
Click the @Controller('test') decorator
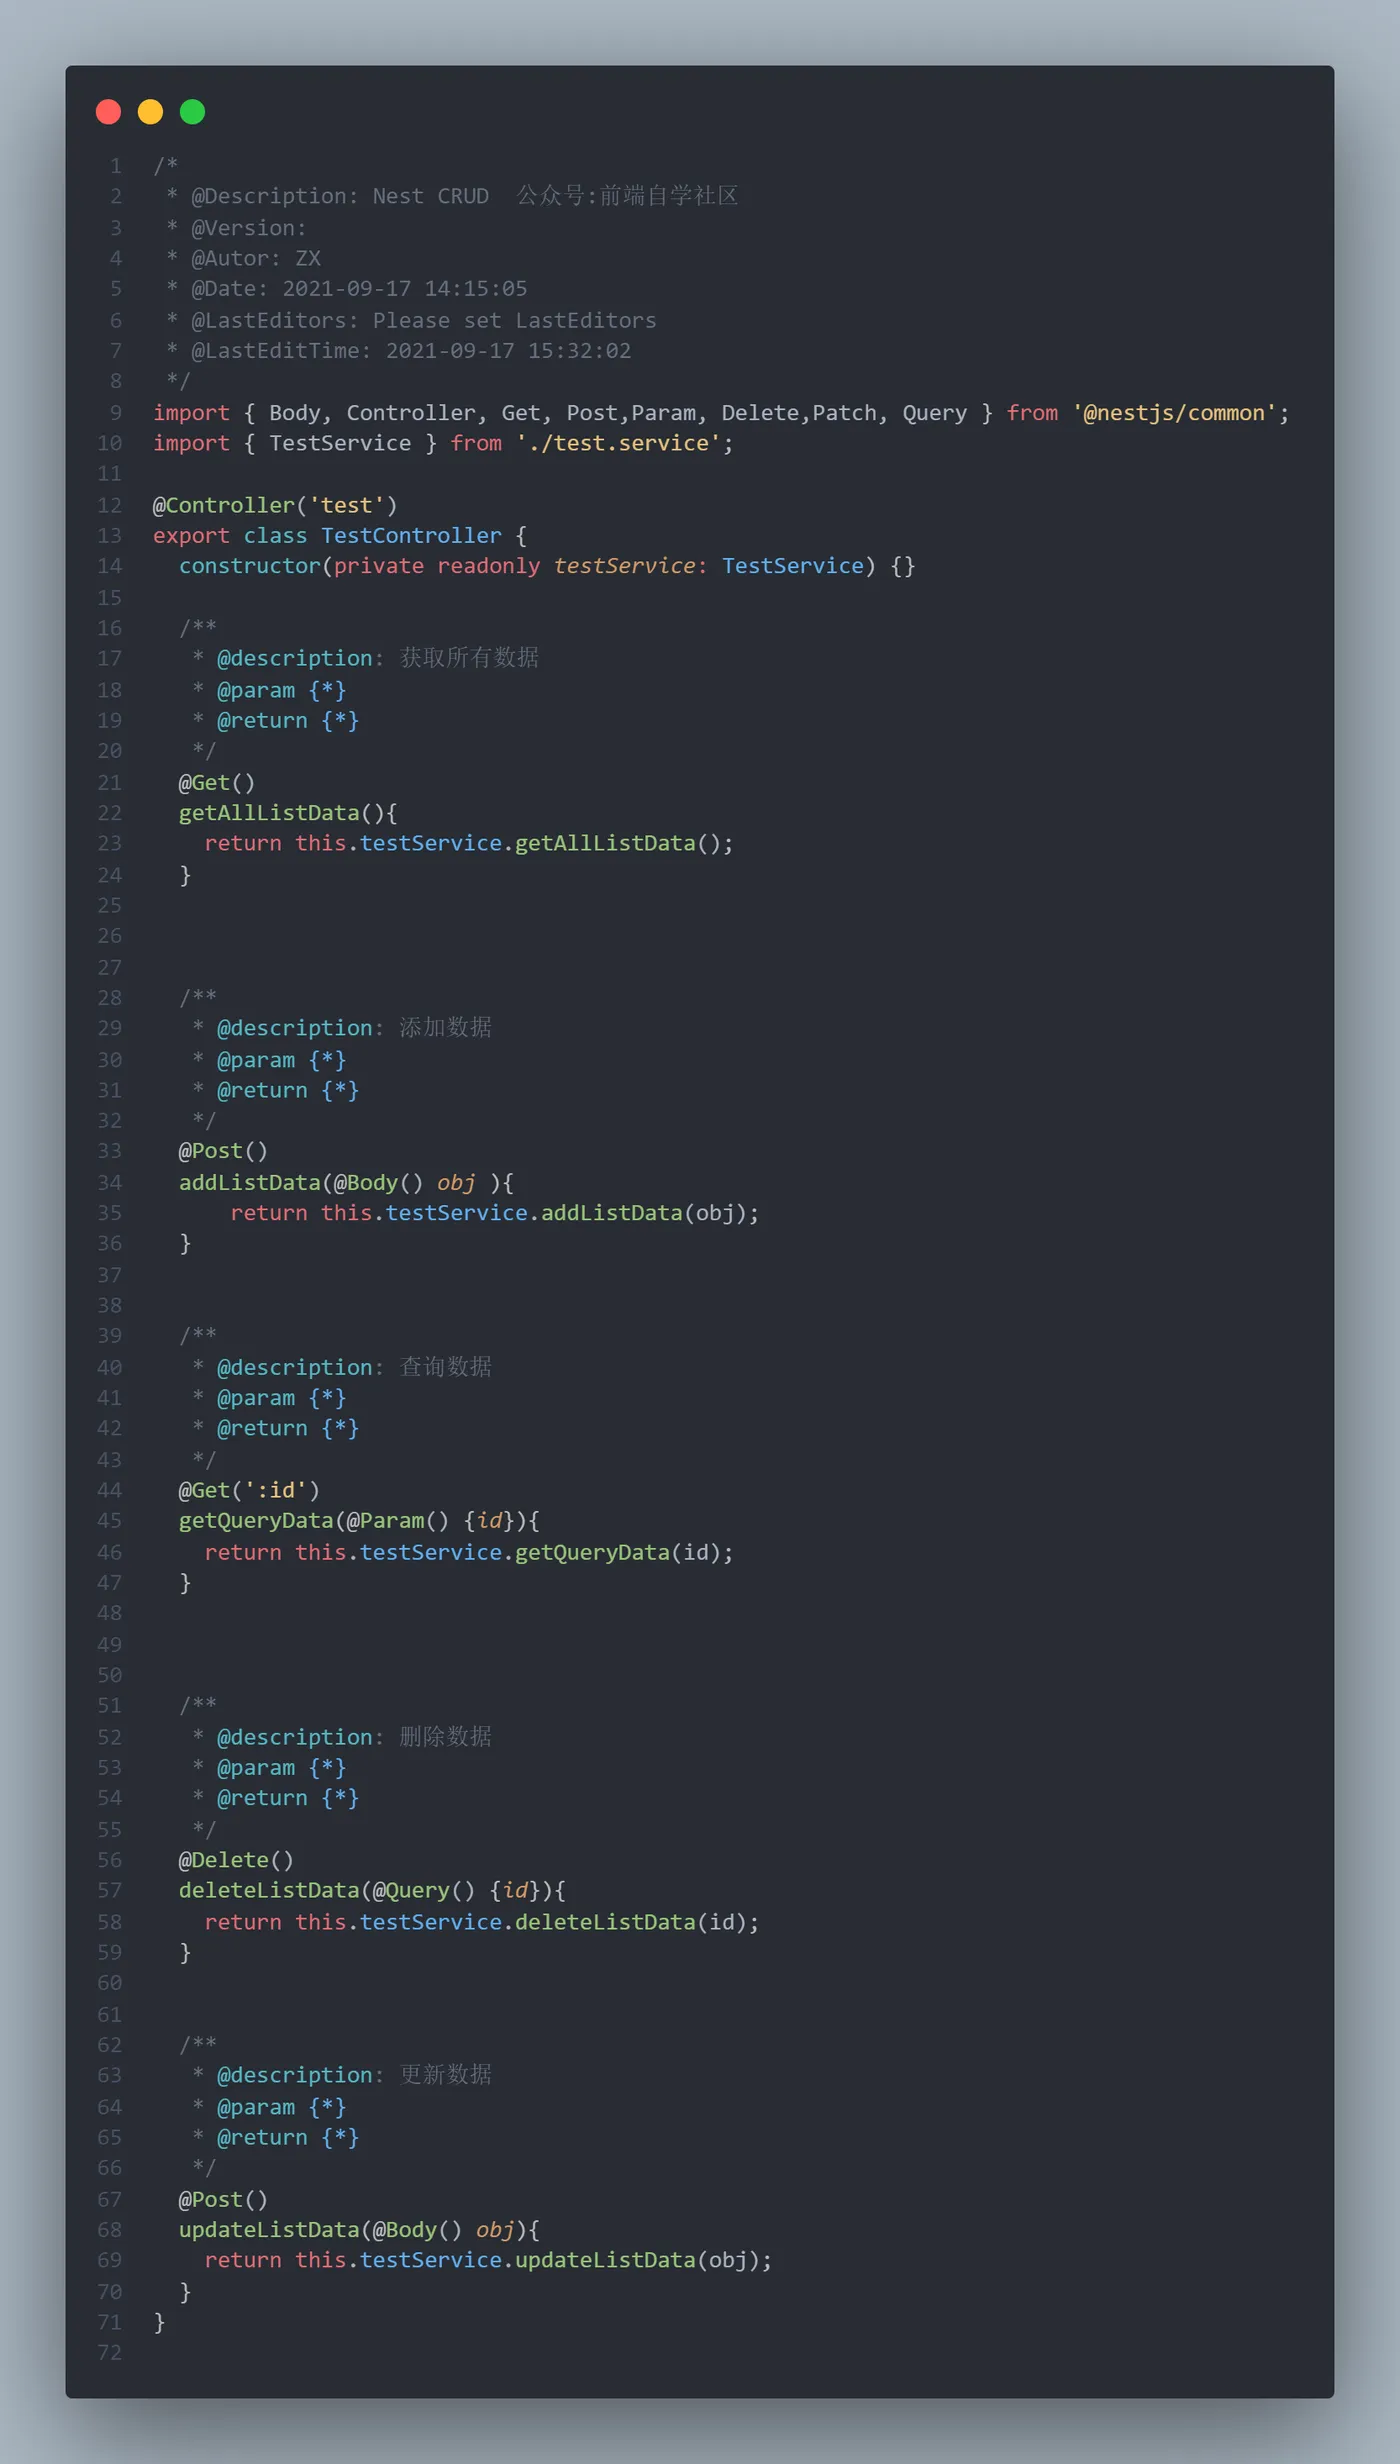coord(275,505)
